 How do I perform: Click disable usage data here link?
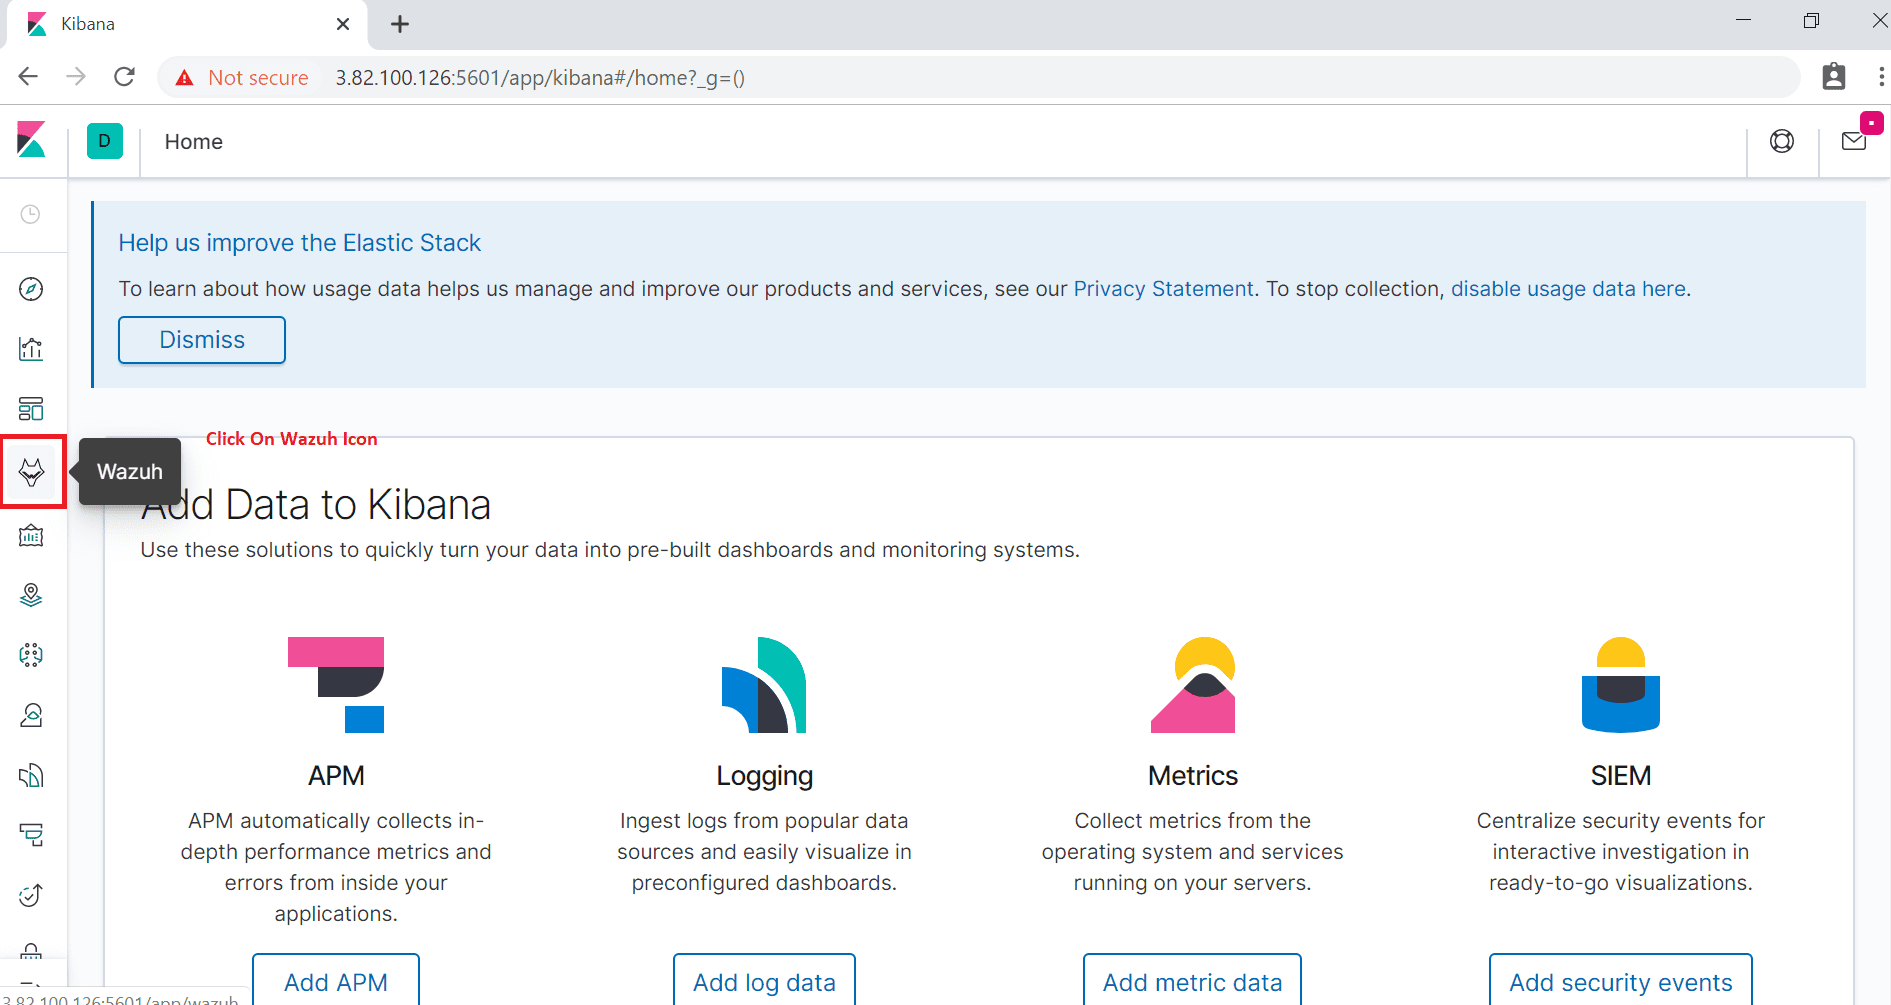(x=1569, y=289)
